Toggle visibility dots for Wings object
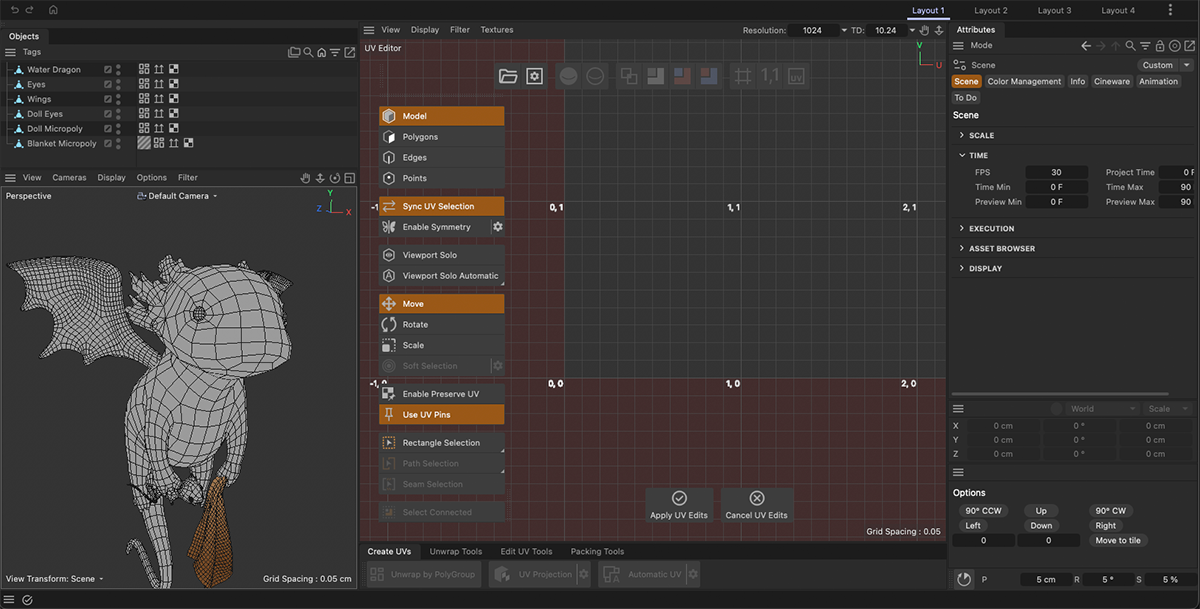The height and width of the screenshot is (609, 1200). (x=118, y=99)
